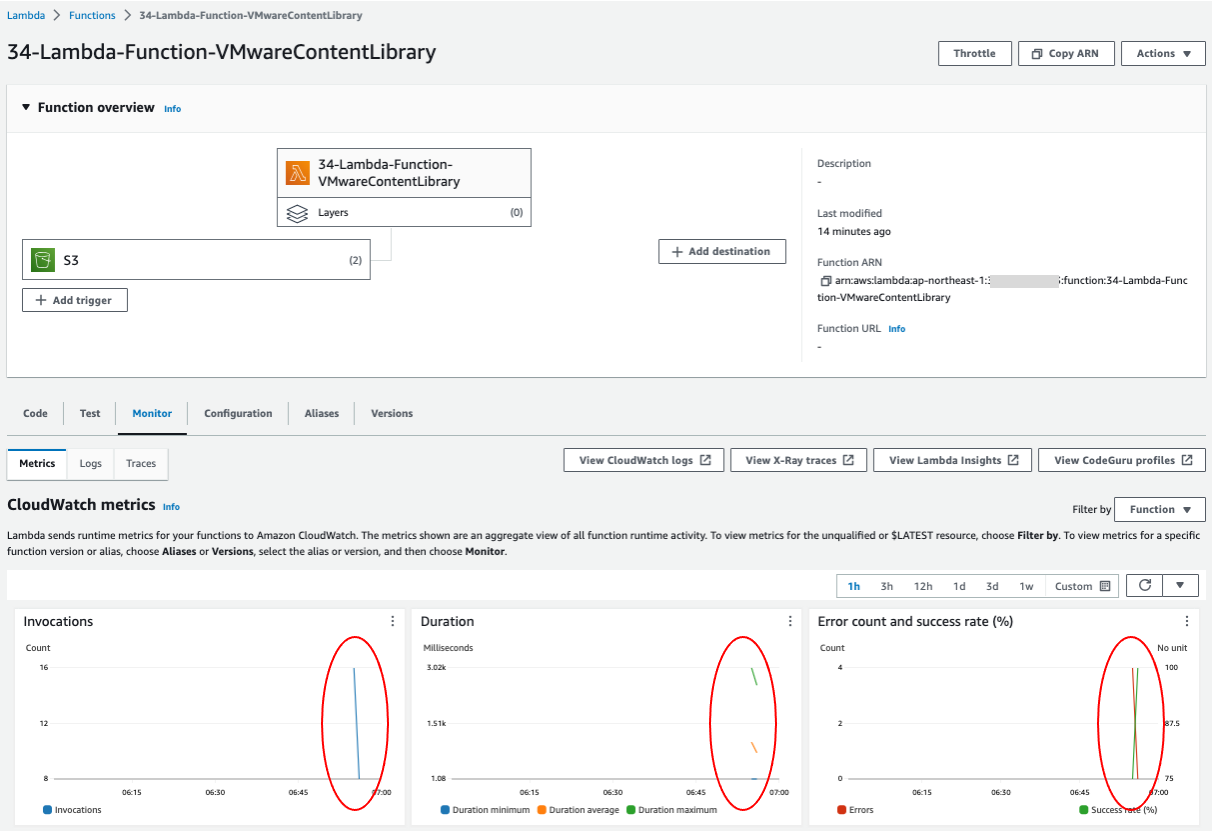Toggle the Duration maximum legend swatch
The height and width of the screenshot is (832, 1212).
[x=631, y=810]
